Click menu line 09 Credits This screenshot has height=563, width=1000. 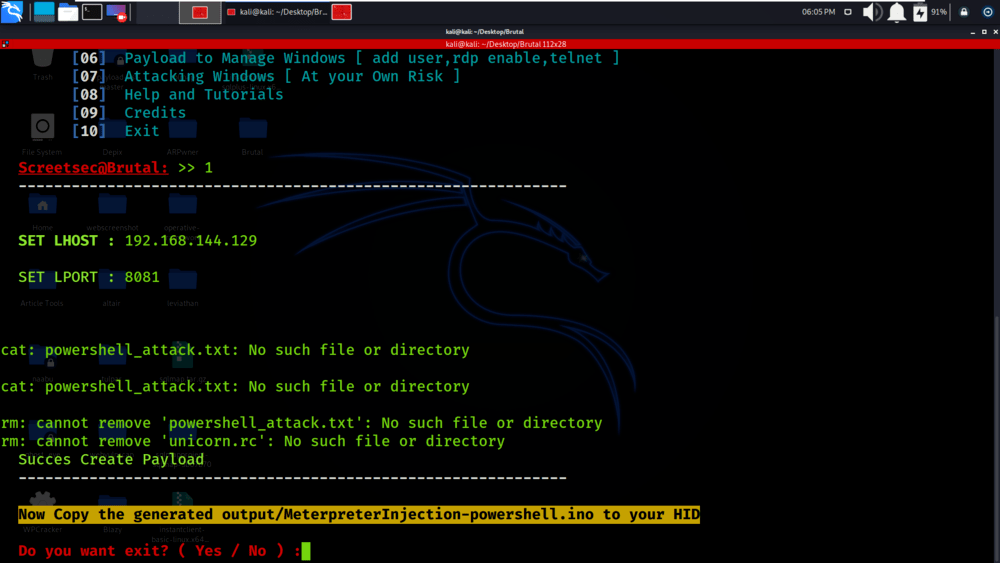[x=129, y=113]
